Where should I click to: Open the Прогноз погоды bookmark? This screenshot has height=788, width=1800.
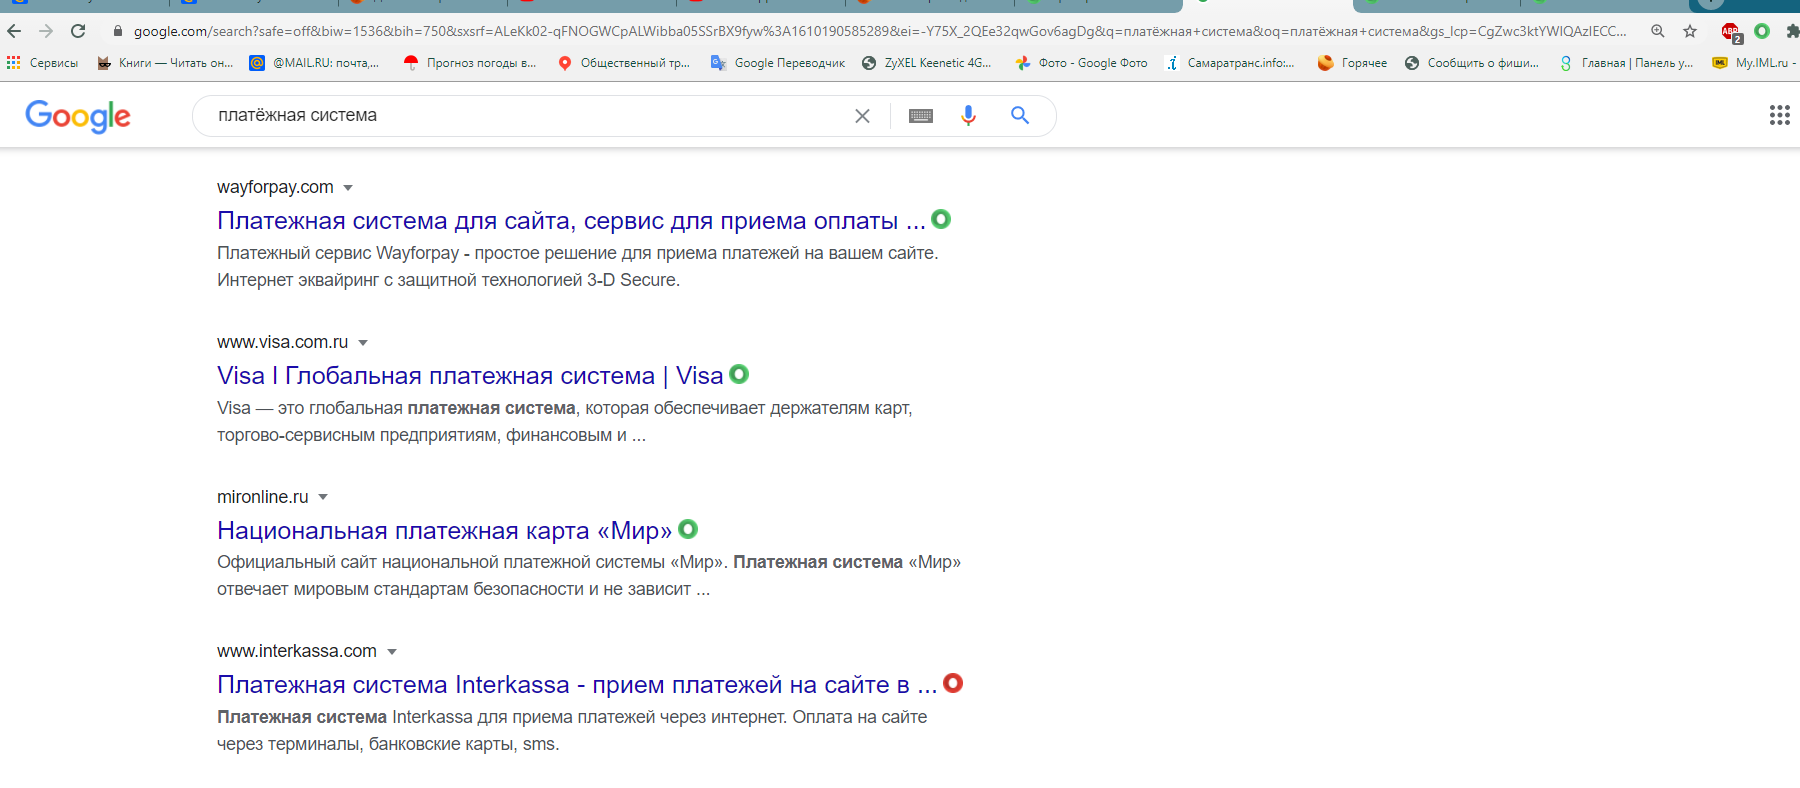[x=469, y=63]
